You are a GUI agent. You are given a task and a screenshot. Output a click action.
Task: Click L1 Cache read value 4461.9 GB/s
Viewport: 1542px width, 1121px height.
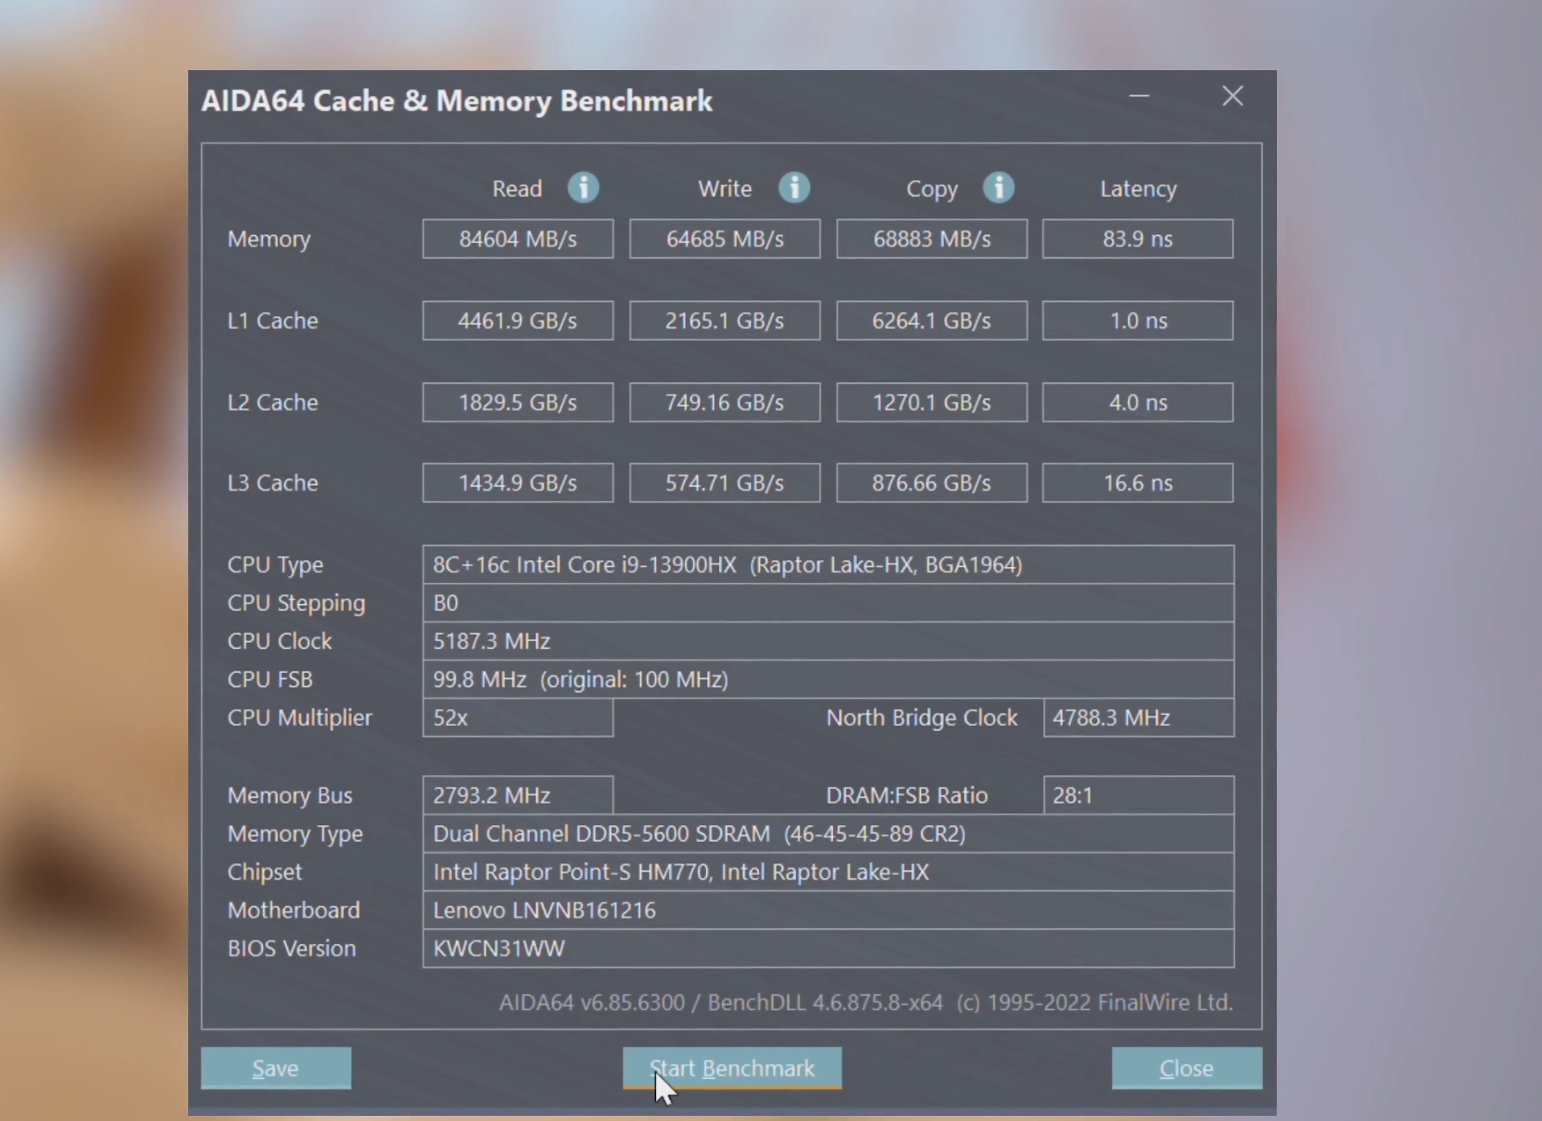pos(518,321)
